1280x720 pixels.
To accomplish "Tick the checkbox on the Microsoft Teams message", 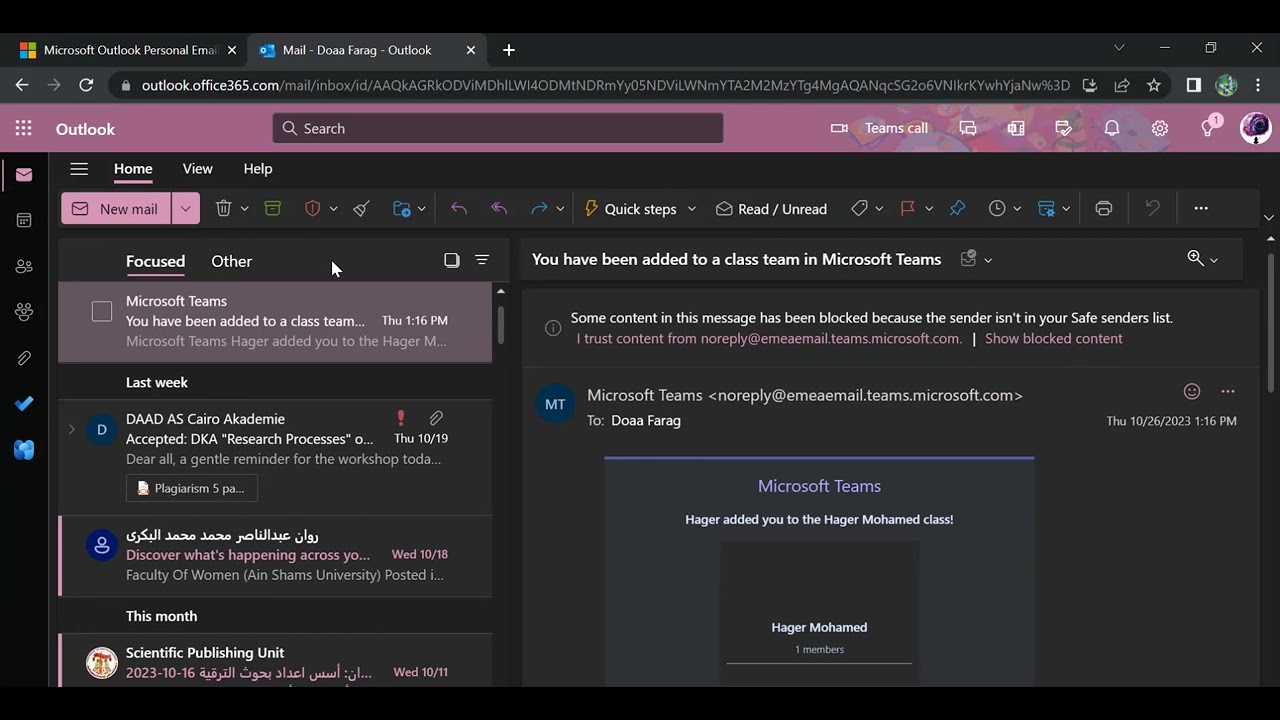I will coord(102,312).
